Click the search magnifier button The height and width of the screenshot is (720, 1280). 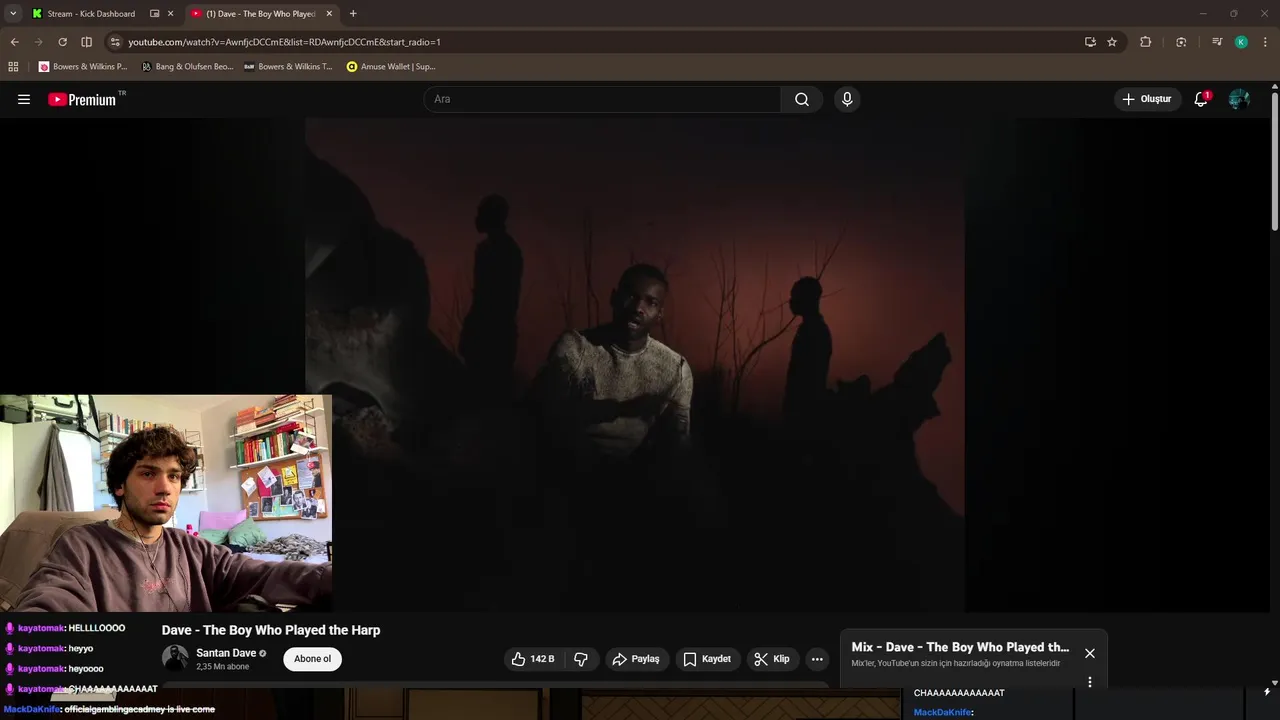click(802, 99)
